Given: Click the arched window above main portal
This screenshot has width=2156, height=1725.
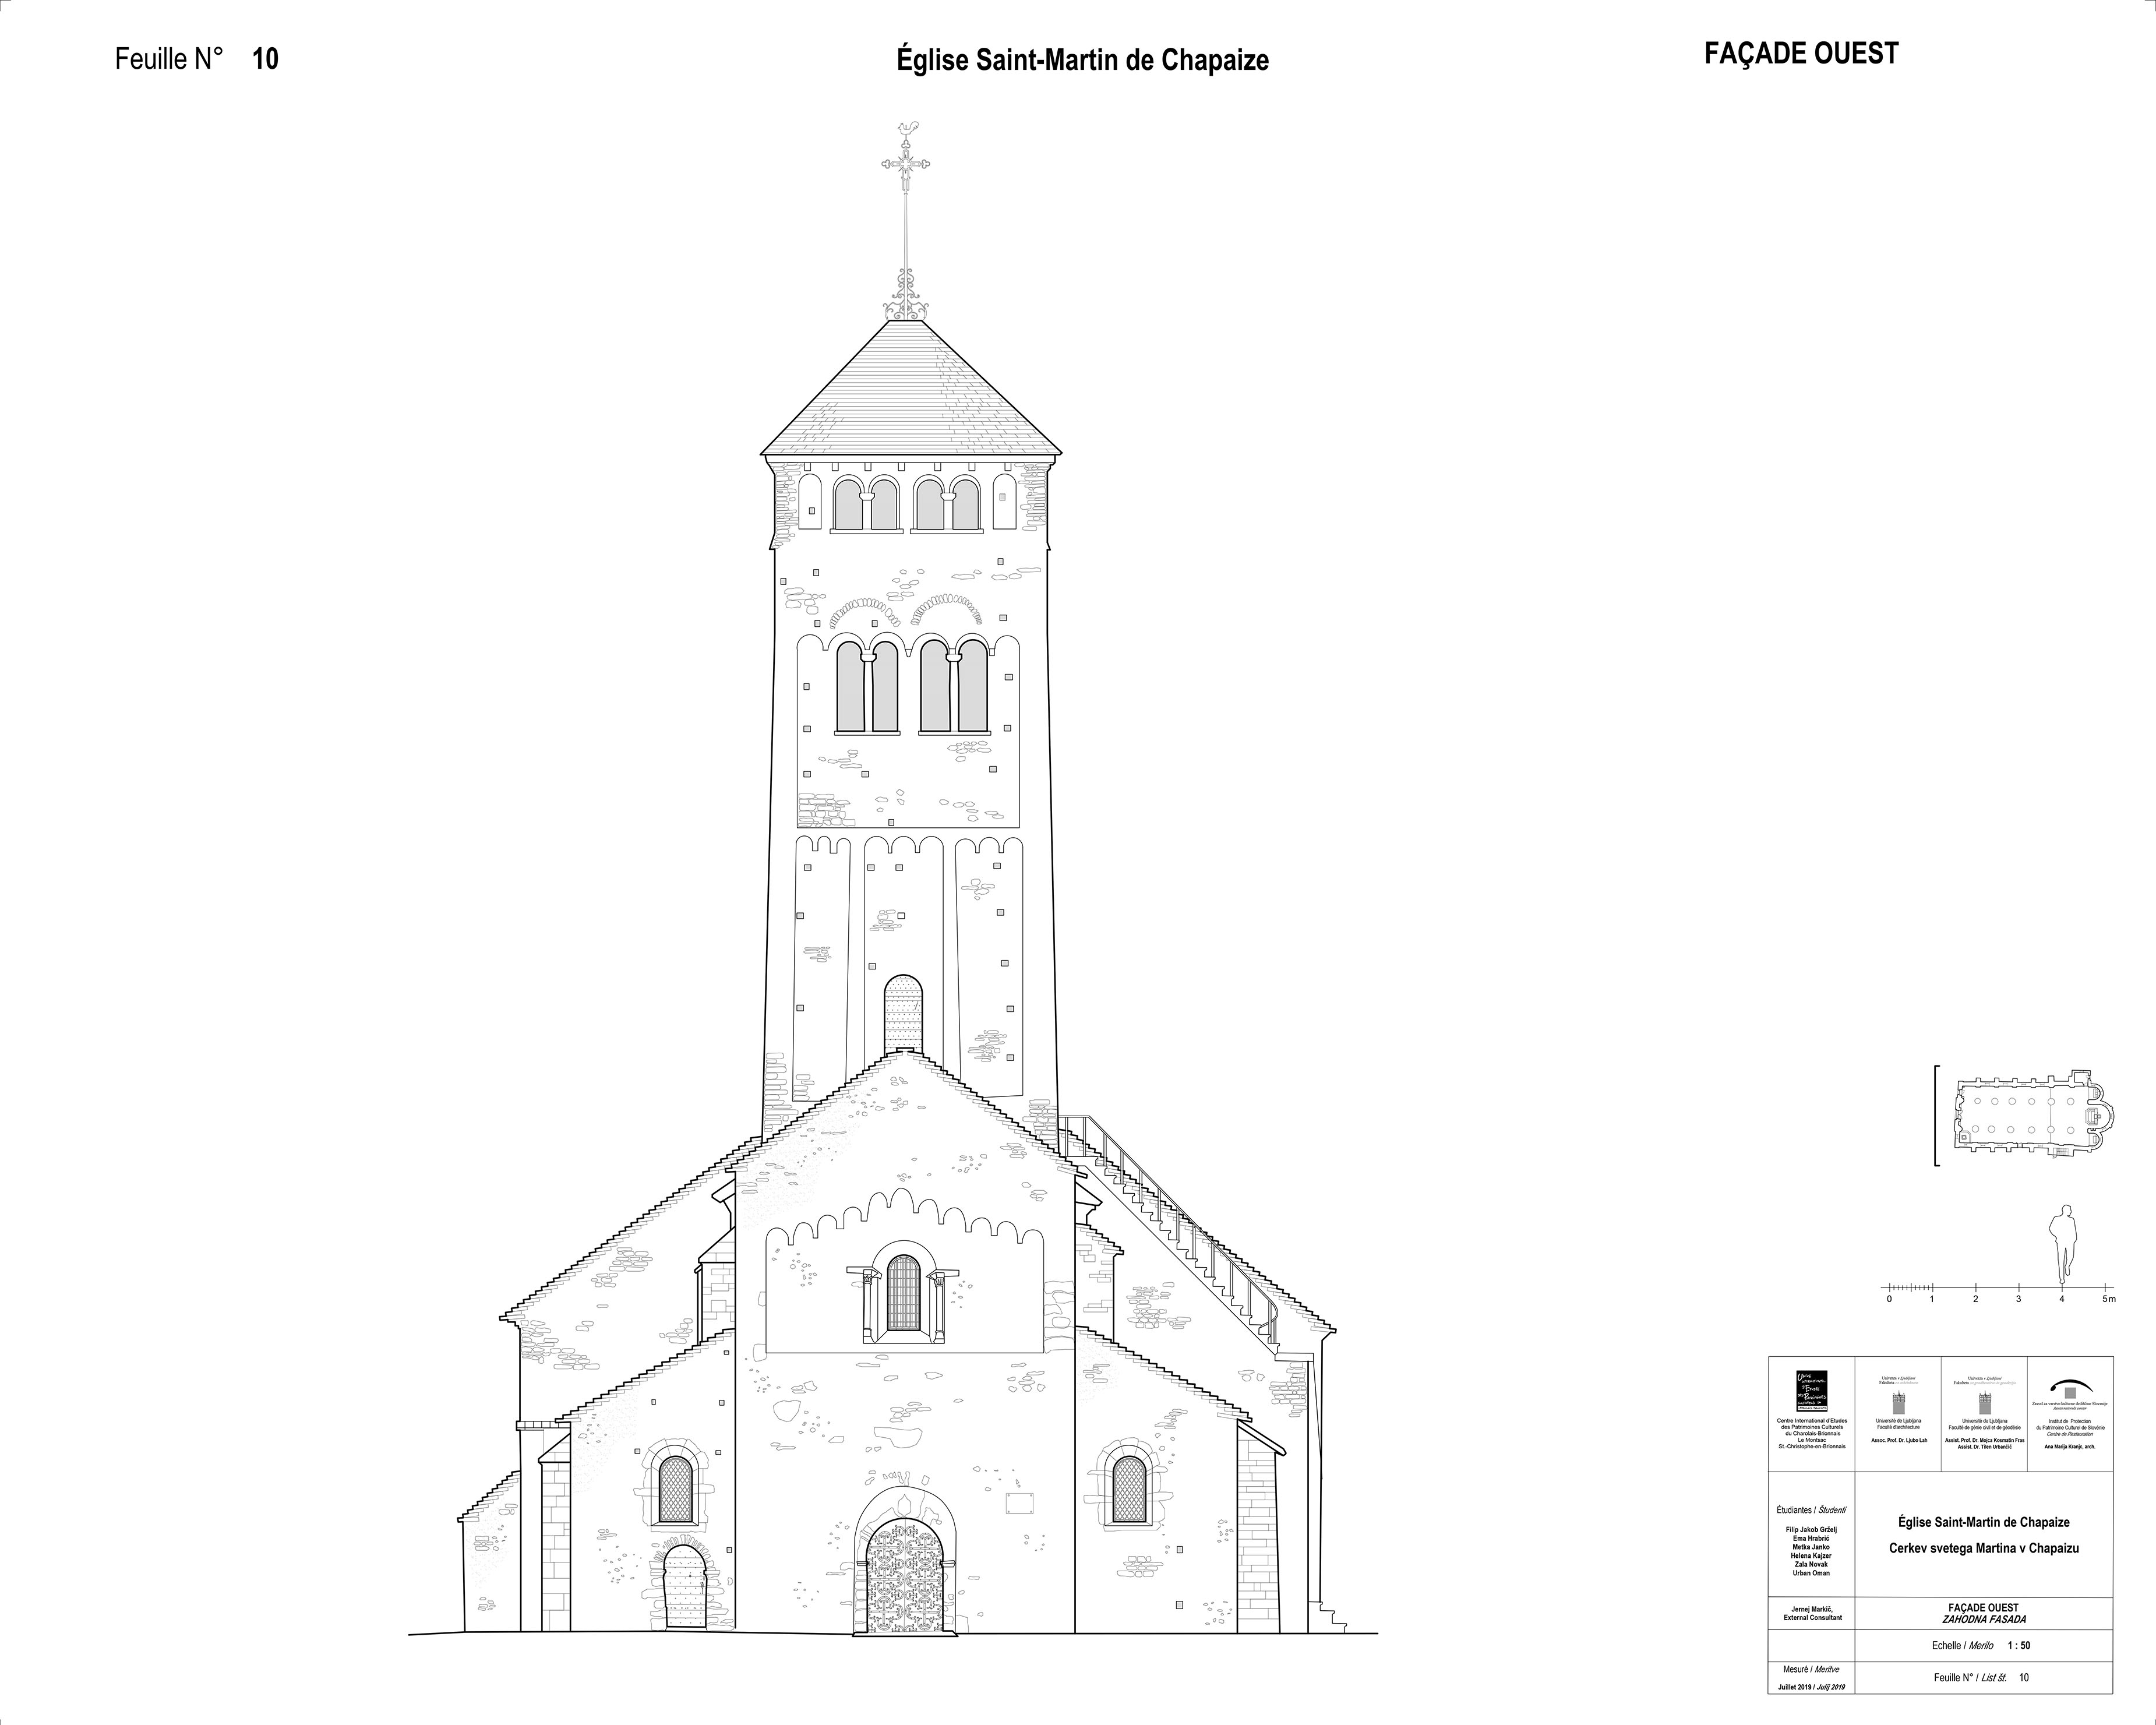Looking at the screenshot, I should (903, 1293).
